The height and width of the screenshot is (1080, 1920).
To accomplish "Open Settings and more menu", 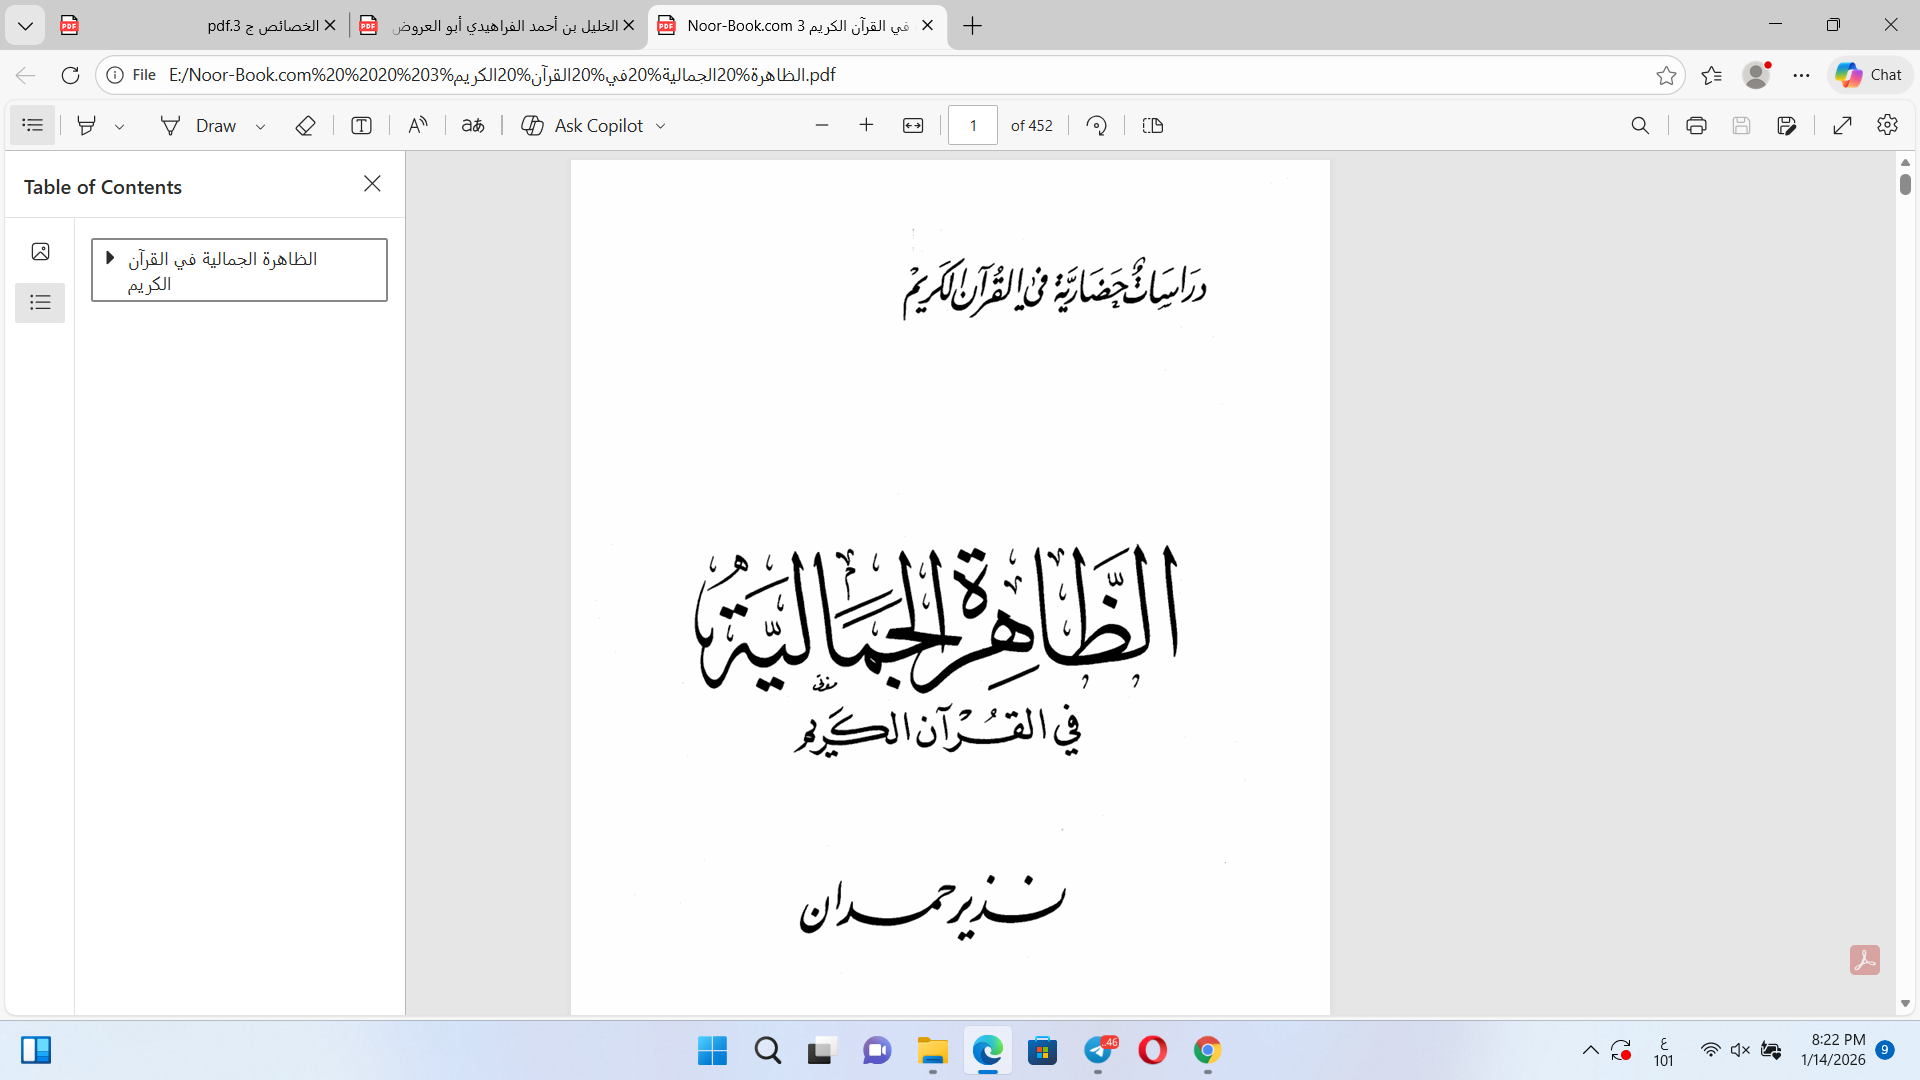I will pyautogui.click(x=1801, y=75).
